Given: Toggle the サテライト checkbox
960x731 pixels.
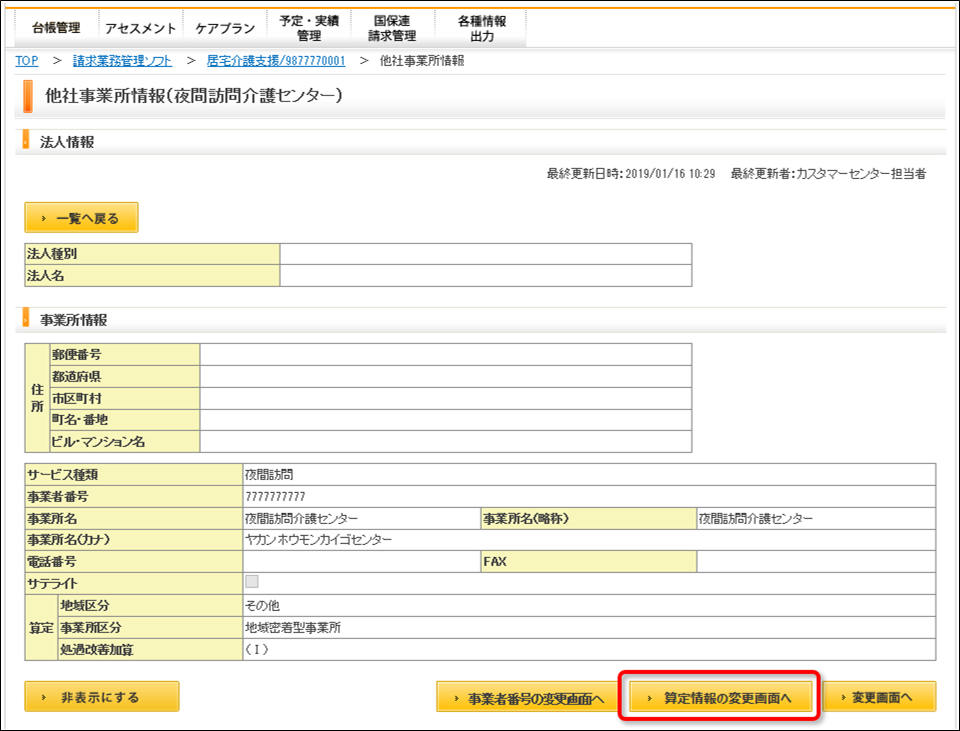Looking at the screenshot, I should click(x=252, y=582).
